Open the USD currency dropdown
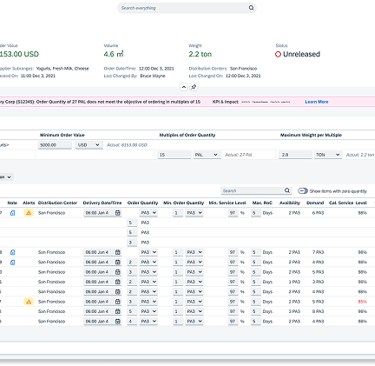 pyautogui.click(x=89, y=145)
